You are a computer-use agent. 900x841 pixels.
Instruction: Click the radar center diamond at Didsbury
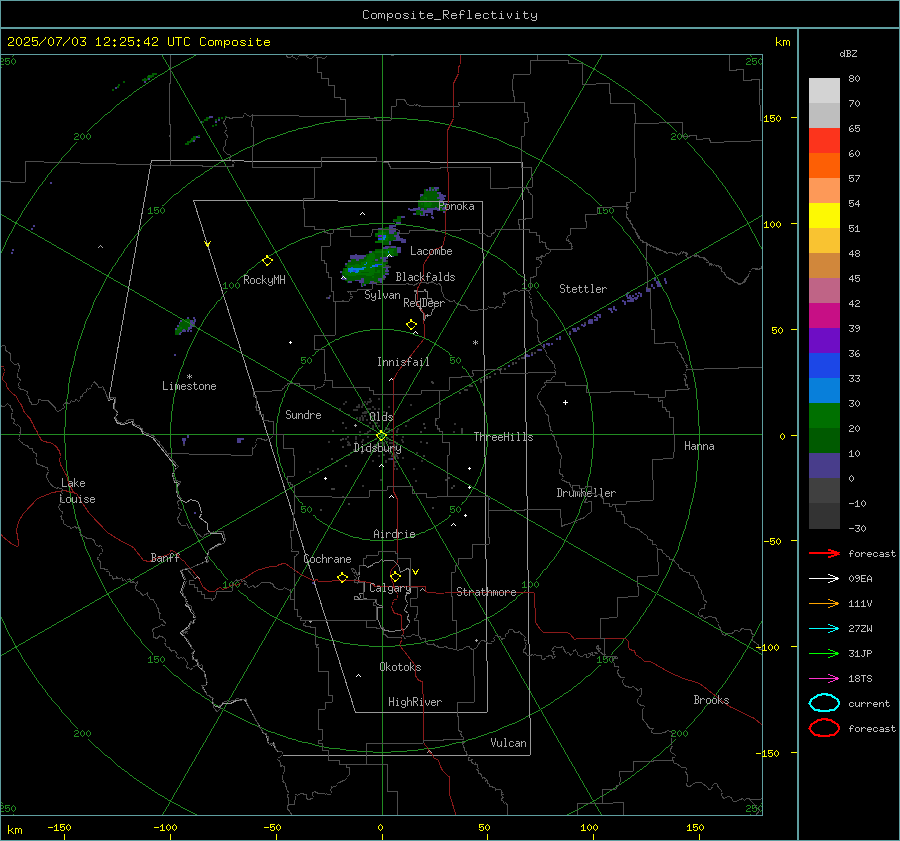click(382, 436)
